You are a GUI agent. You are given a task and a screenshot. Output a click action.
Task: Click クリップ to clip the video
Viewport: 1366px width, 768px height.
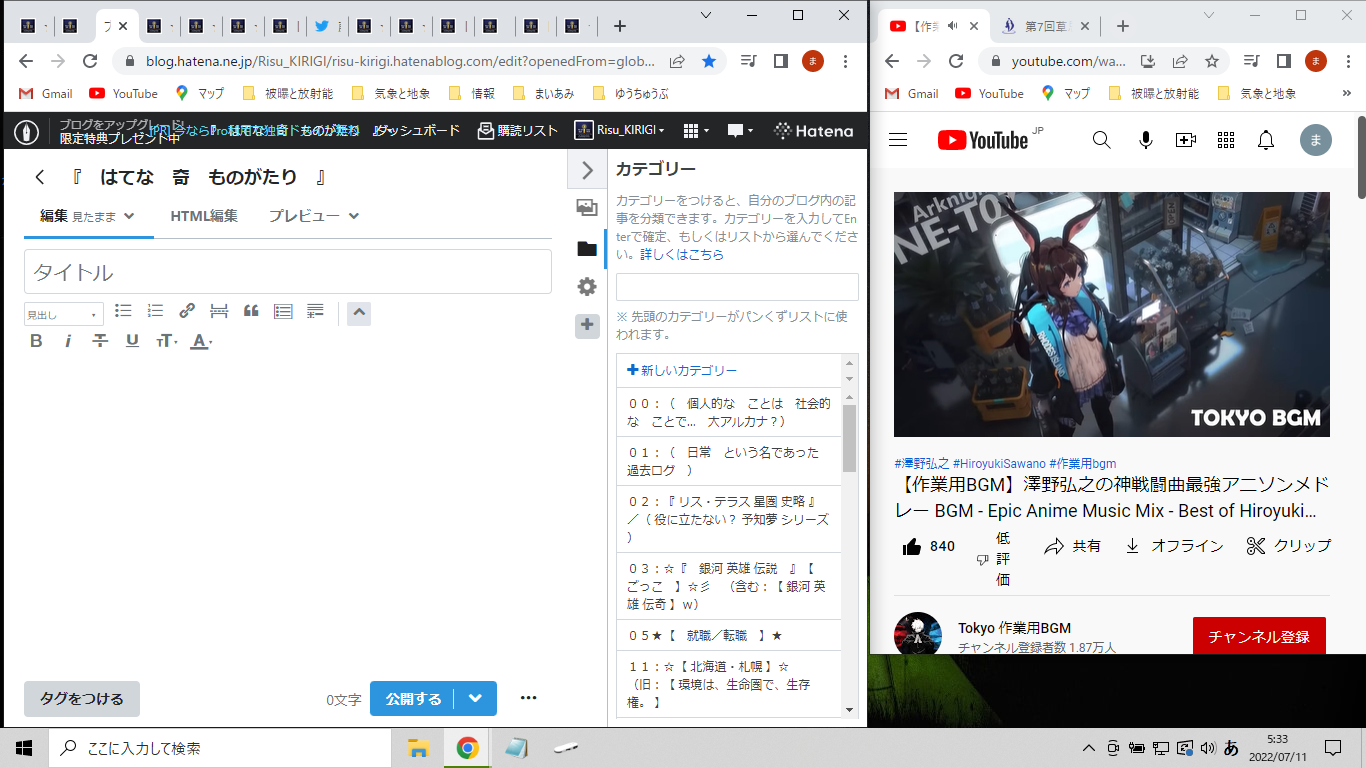(x=1289, y=546)
